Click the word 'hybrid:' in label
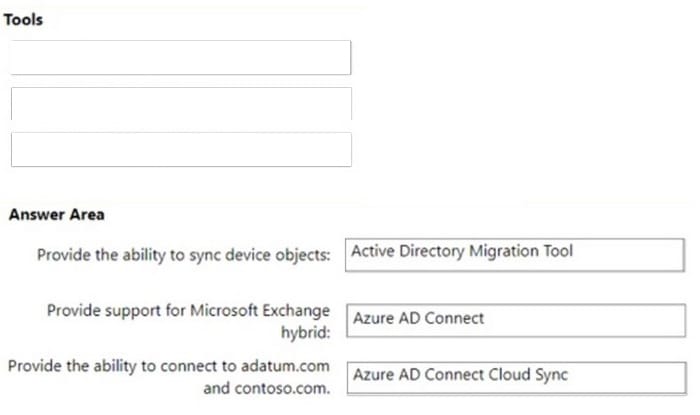The width and height of the screenshot is (700, 415). click(x=305, y=332)
